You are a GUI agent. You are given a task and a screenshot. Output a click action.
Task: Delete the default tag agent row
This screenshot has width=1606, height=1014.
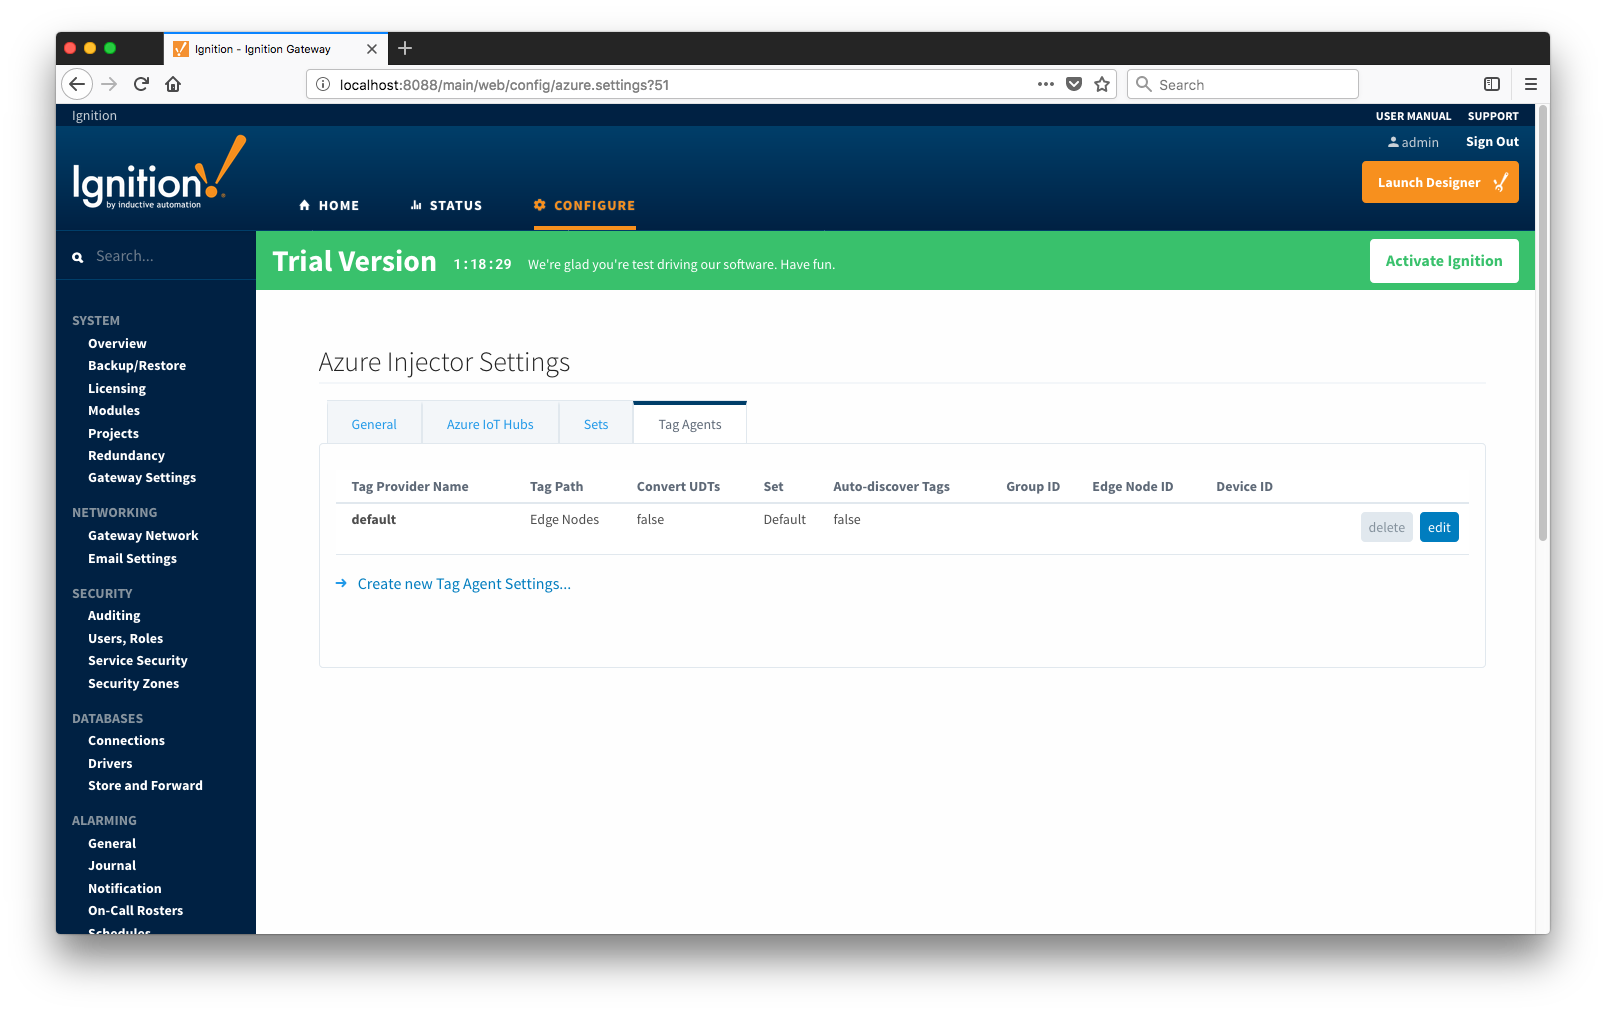coord(1386,527)
